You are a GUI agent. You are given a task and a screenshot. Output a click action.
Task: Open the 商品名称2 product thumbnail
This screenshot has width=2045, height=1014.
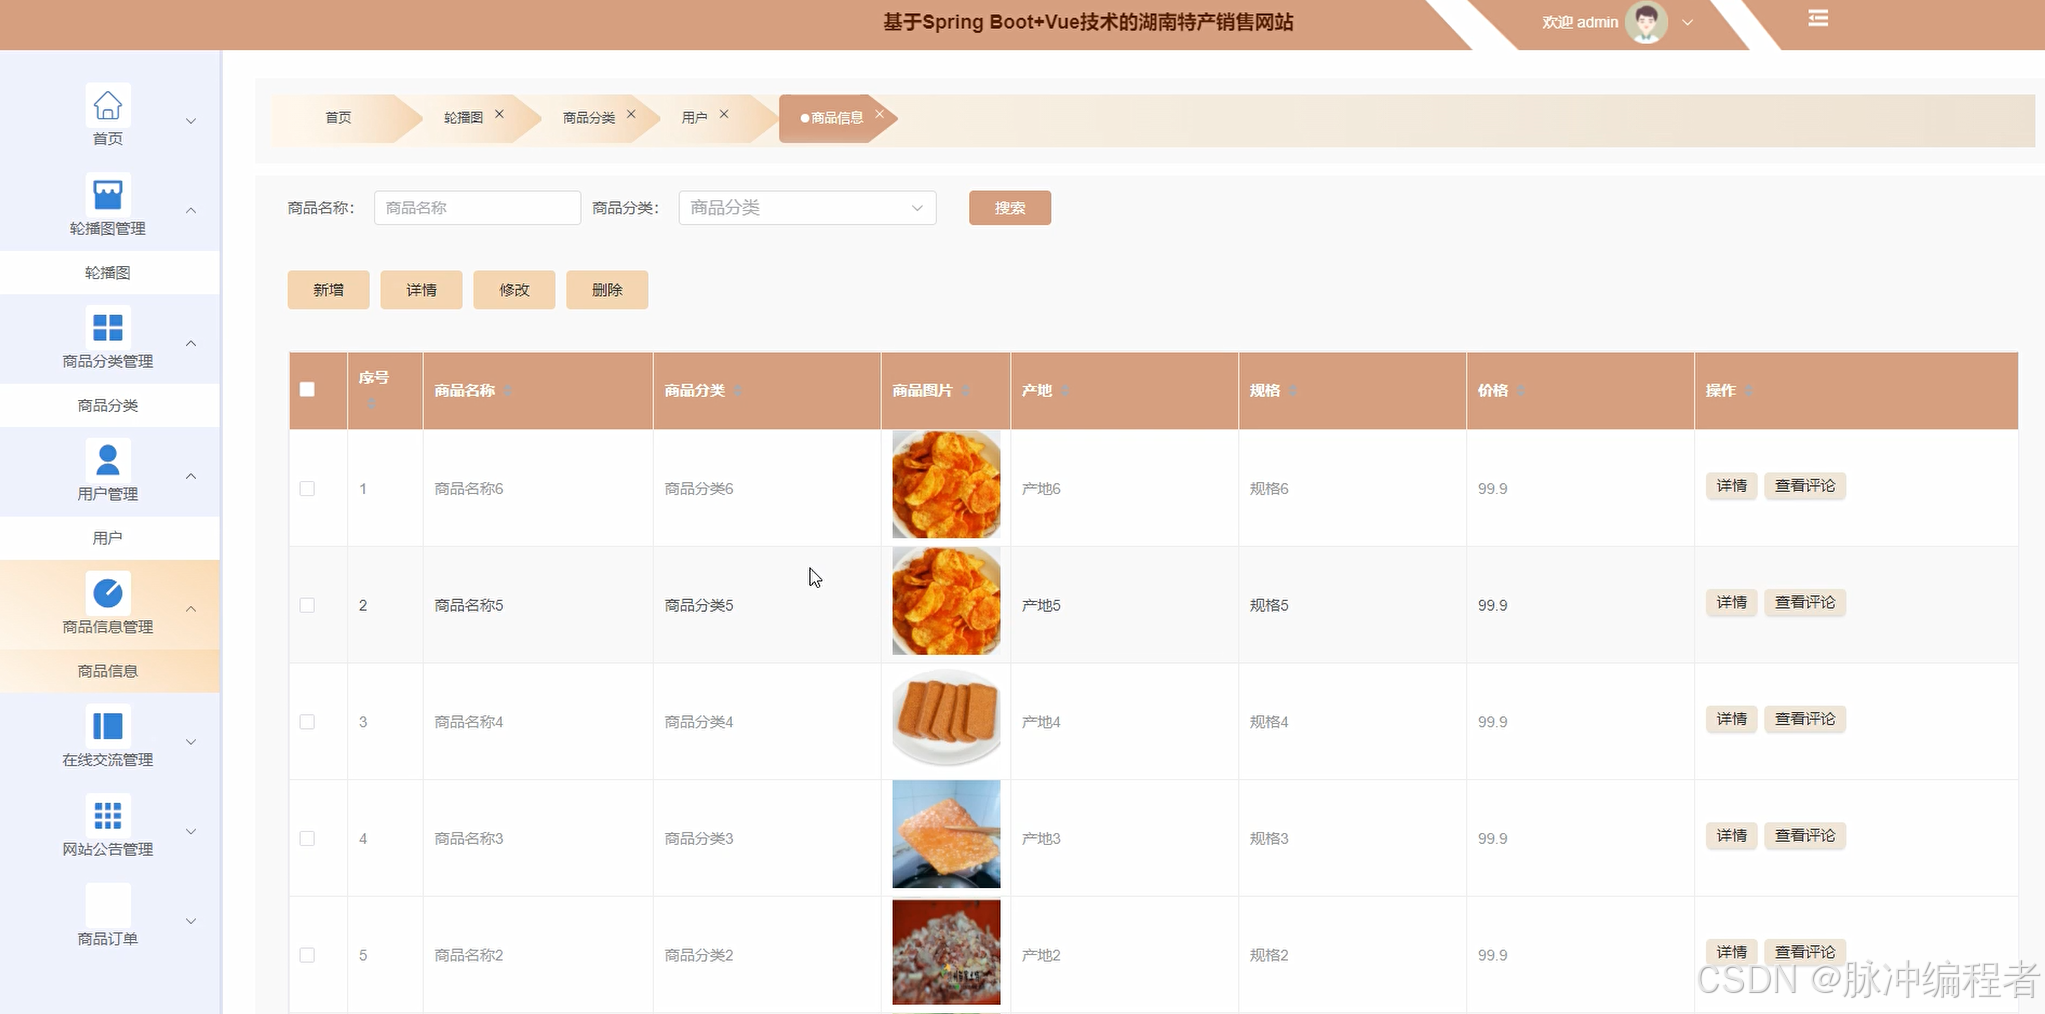[x=946, y=952]
